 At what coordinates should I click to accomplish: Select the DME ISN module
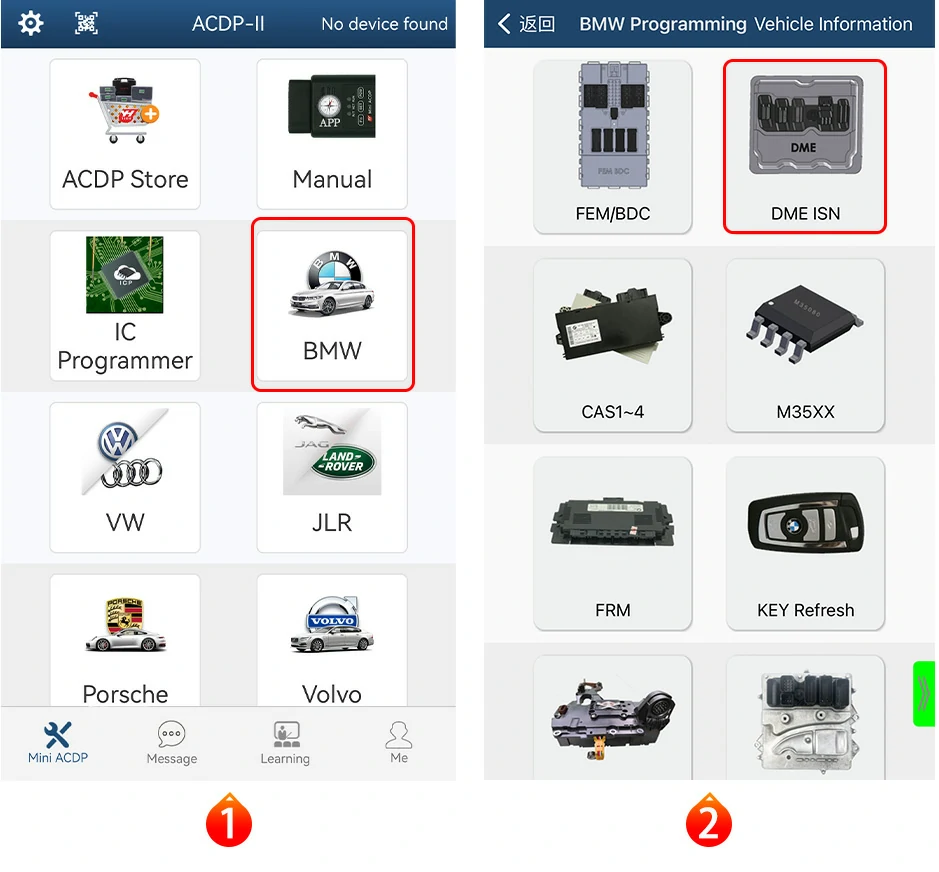pyautogui.click(x=805, y=147)
